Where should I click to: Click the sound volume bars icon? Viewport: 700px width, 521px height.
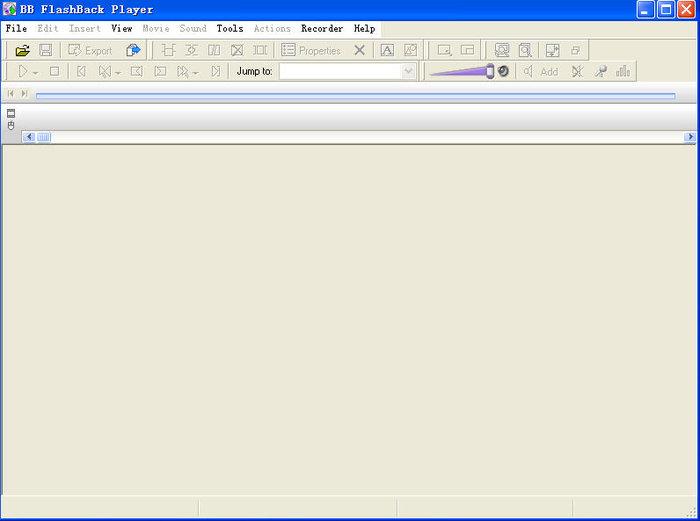coord(623,71)
